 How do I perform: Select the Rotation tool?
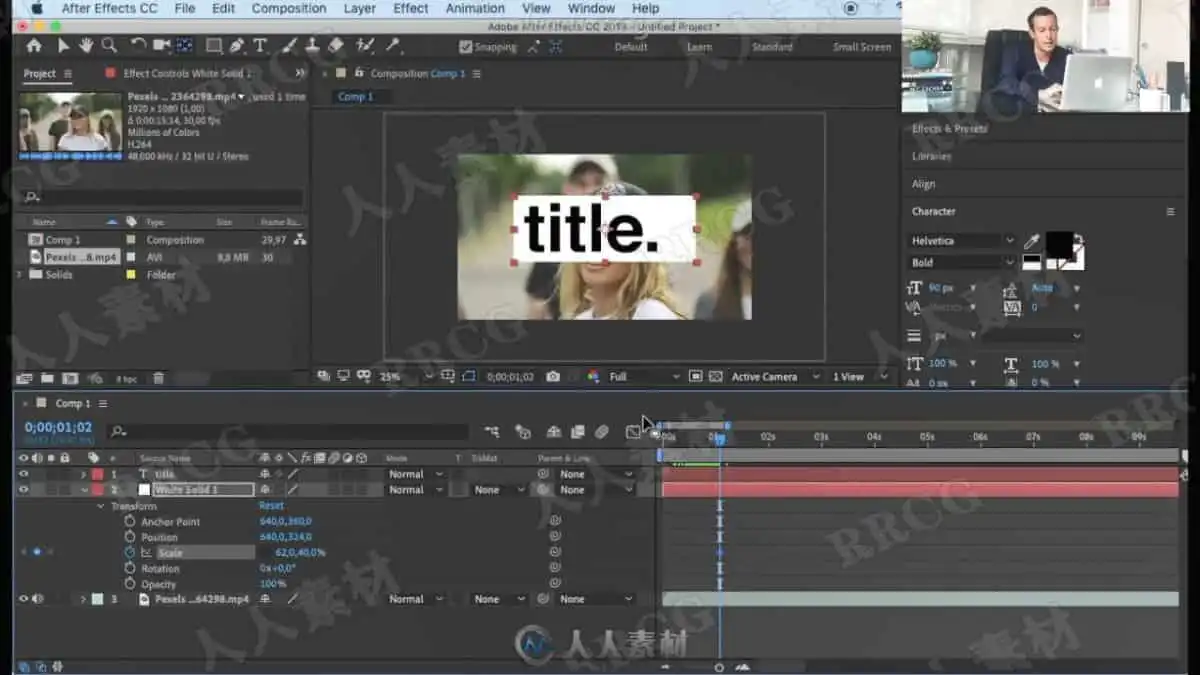pos(138,46)
